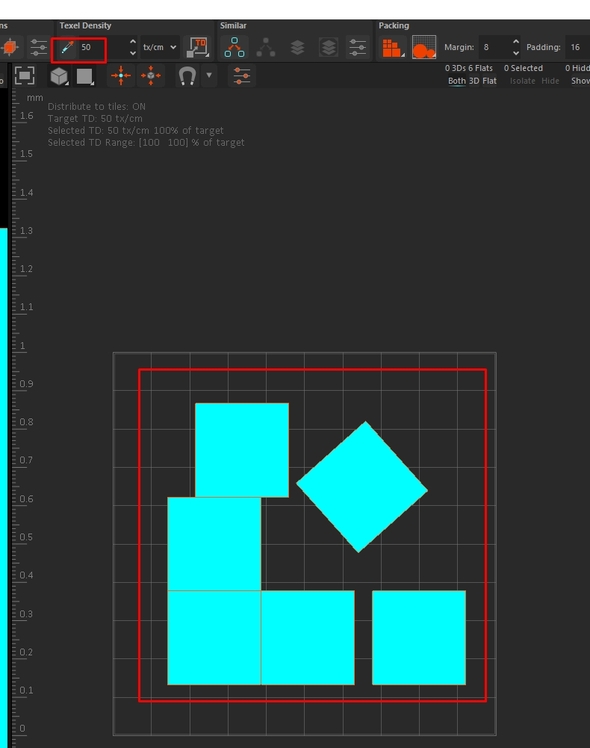Click the stack similar layers icon

297,47
